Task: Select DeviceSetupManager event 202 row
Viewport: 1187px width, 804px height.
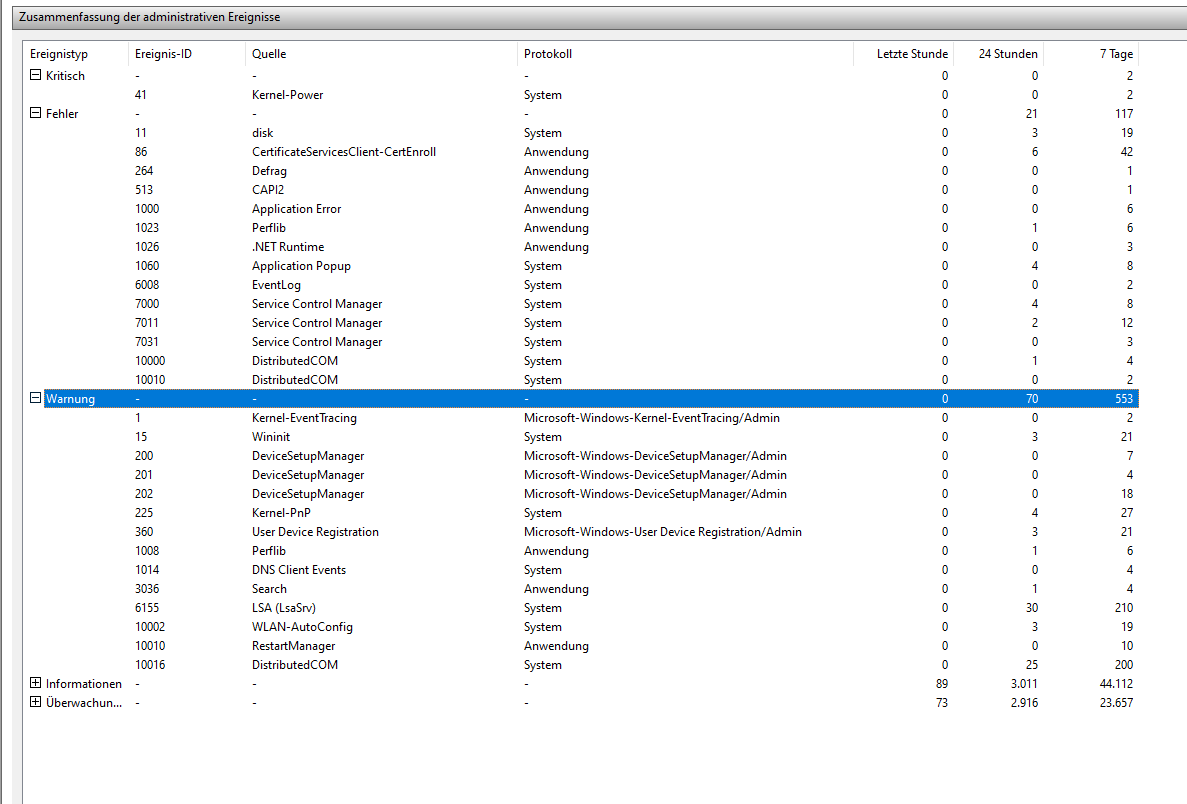Action: (x=581, y=494)
